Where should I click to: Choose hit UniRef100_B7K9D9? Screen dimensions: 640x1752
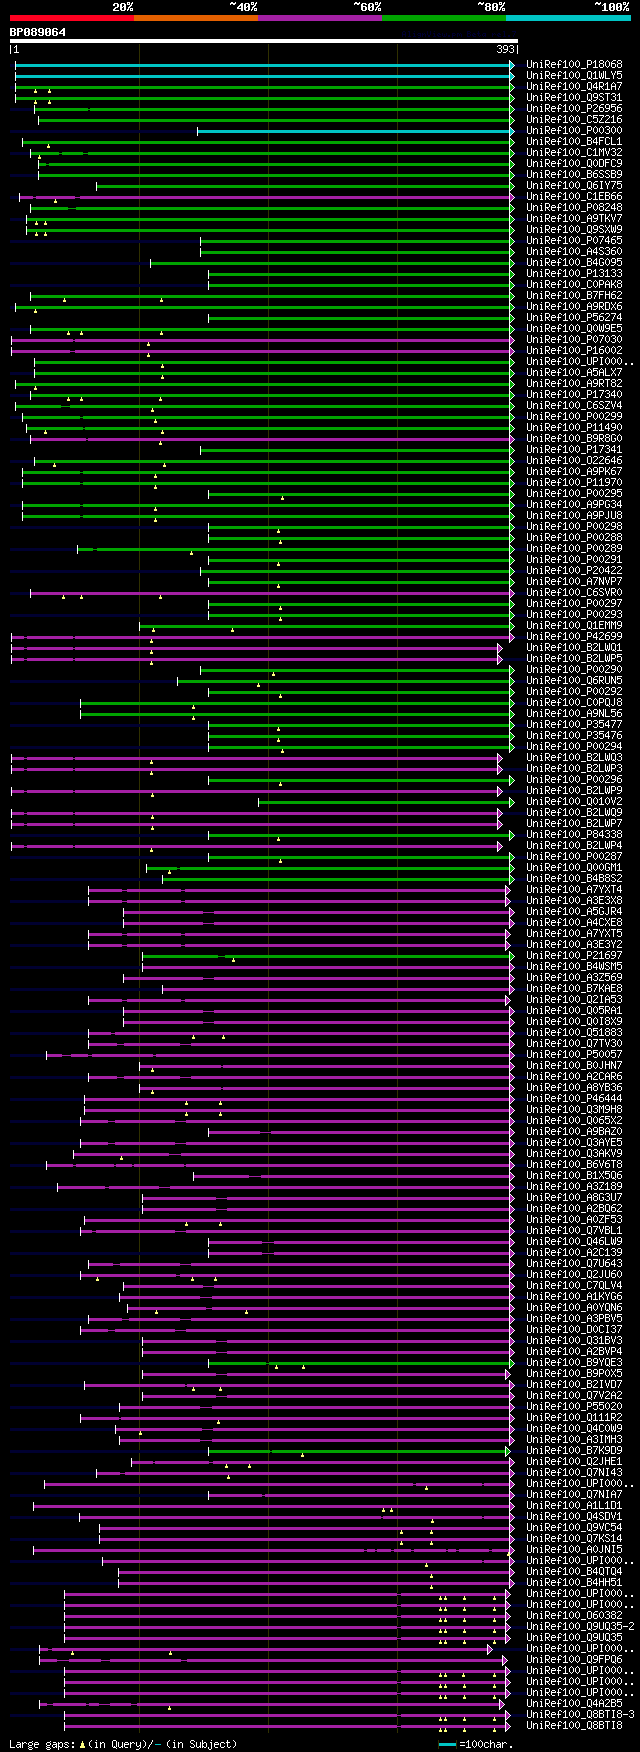[x=574, y=1450]
